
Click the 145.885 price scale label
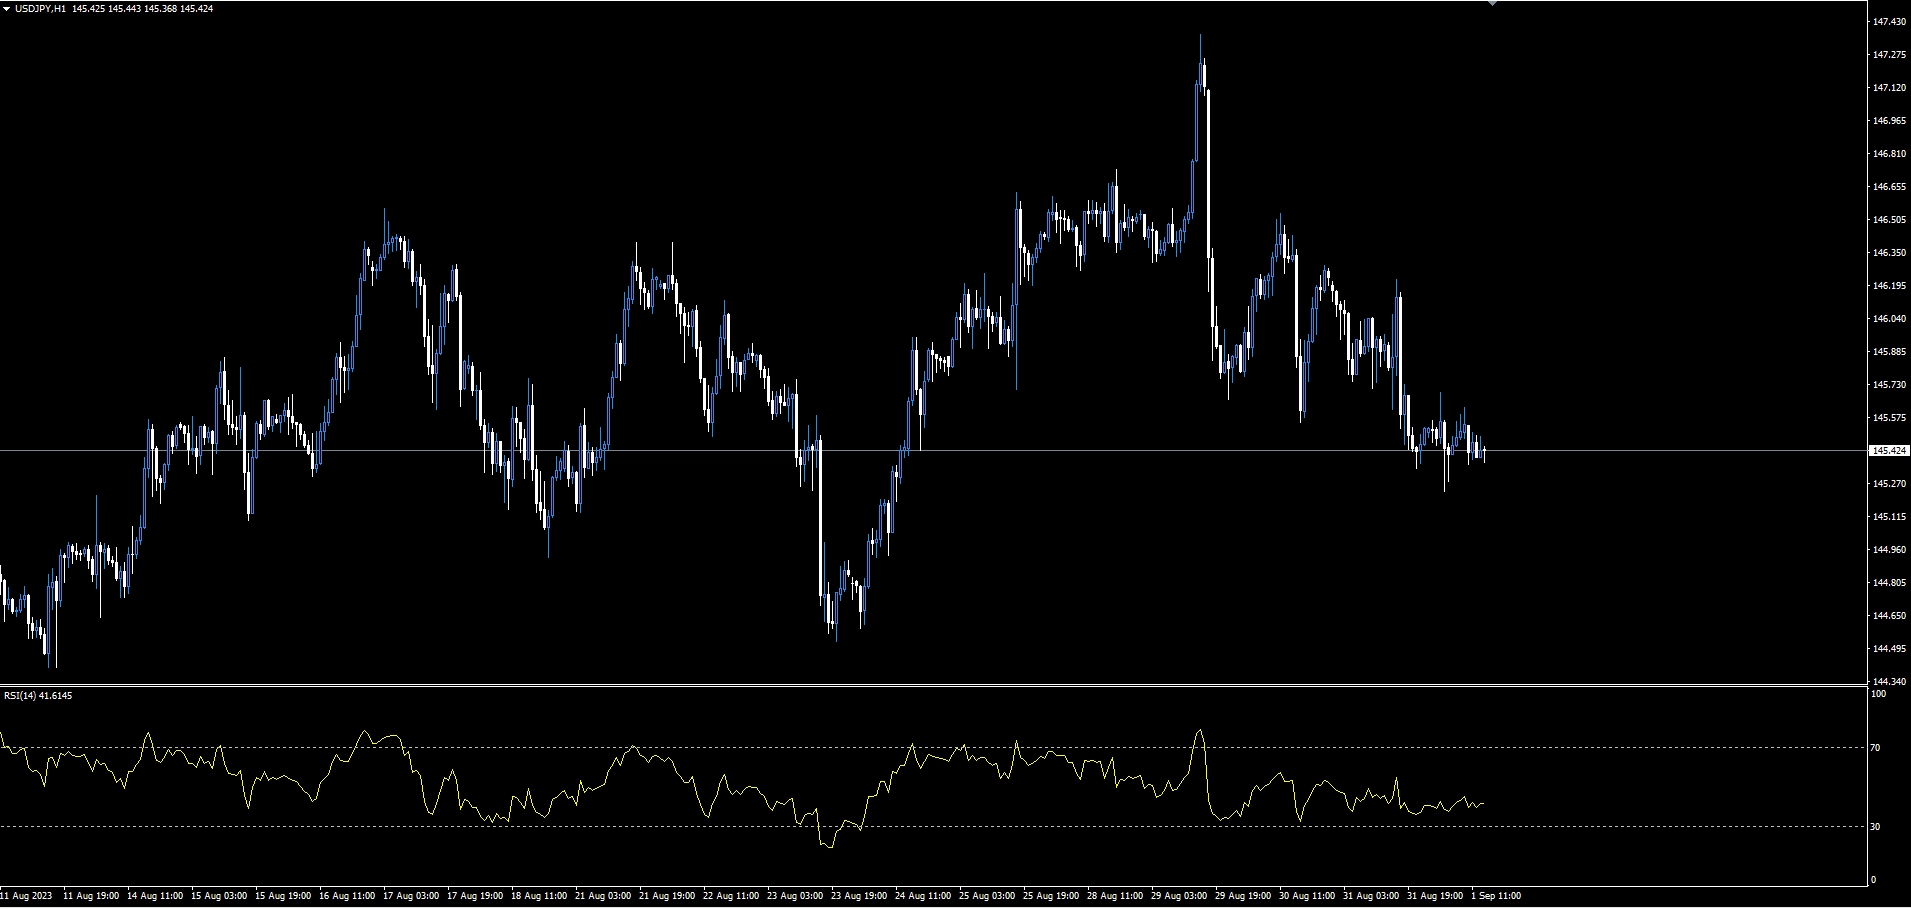pos(1888,352)
